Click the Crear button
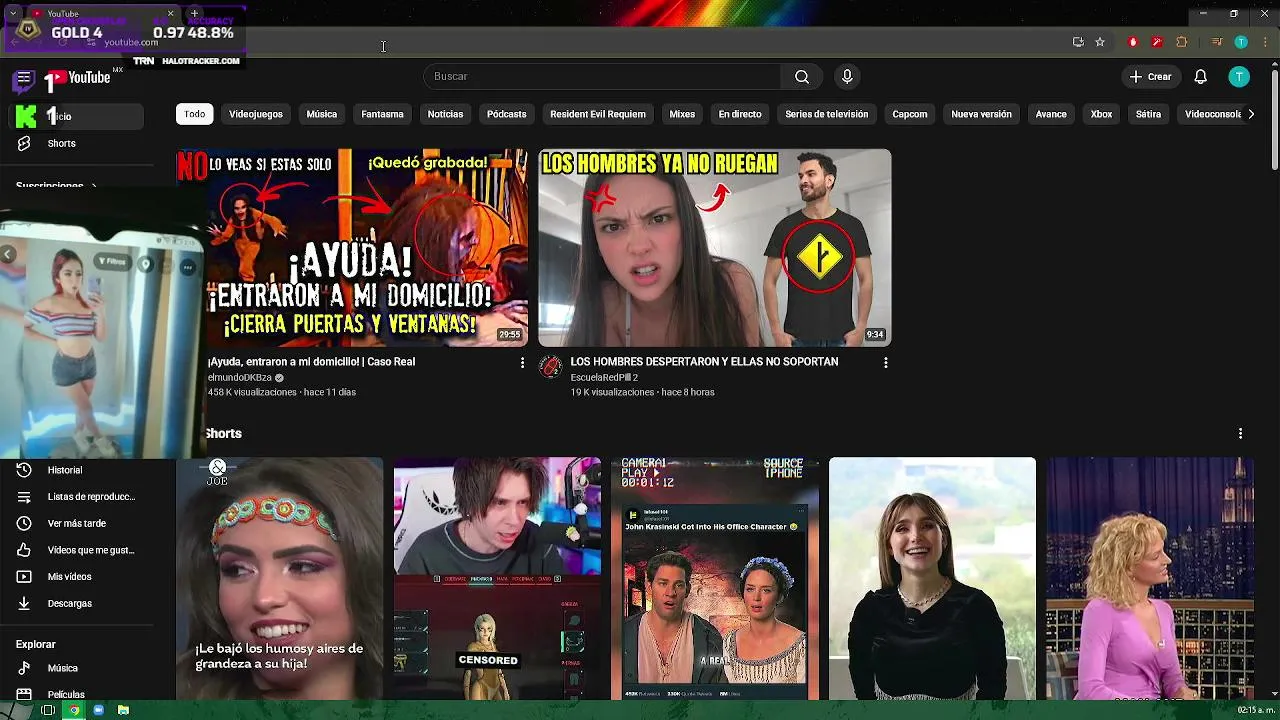 pos(1150,77)
